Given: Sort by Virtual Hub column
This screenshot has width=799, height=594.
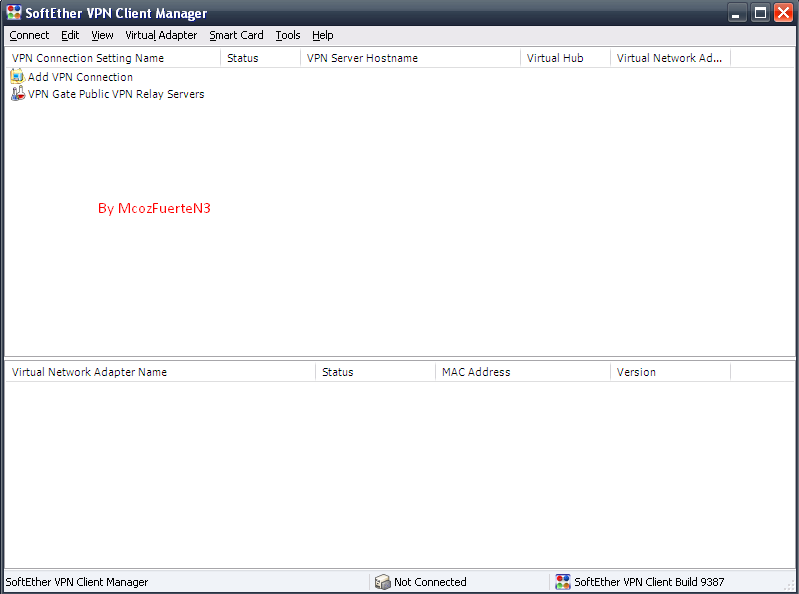Looking at the screenshot, I should point(565,58).
